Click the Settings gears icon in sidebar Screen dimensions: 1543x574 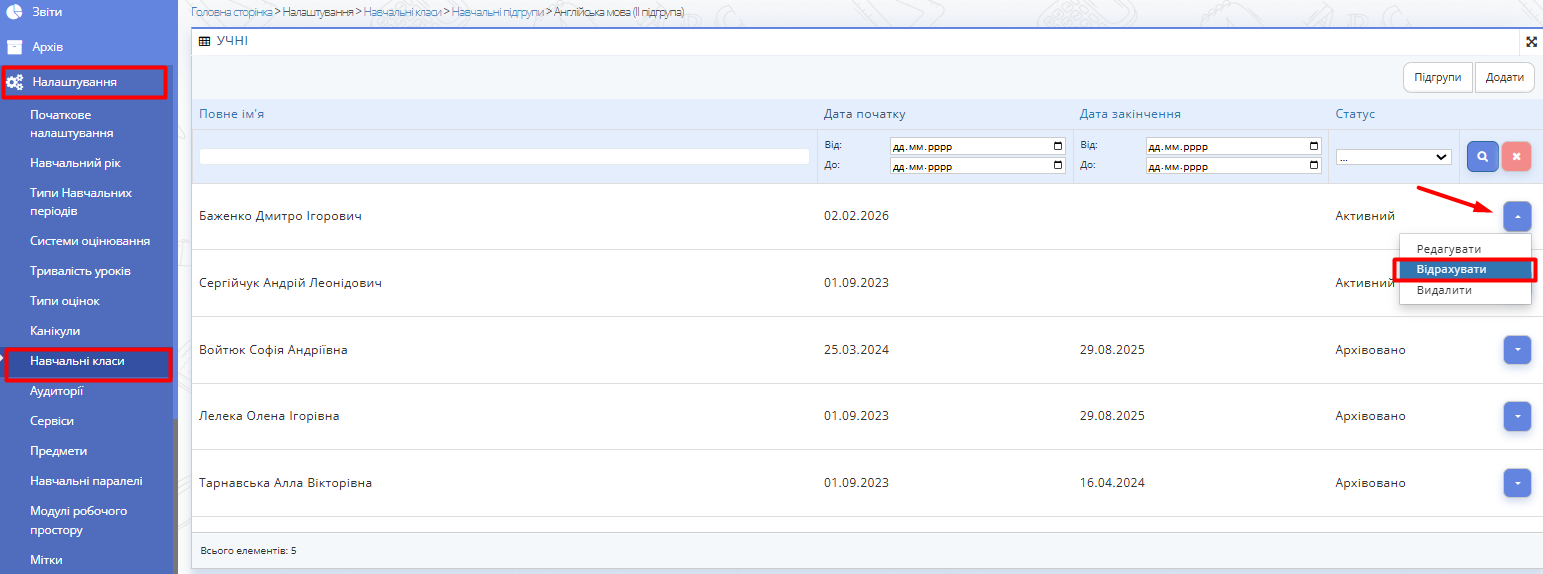click(15, 82)
